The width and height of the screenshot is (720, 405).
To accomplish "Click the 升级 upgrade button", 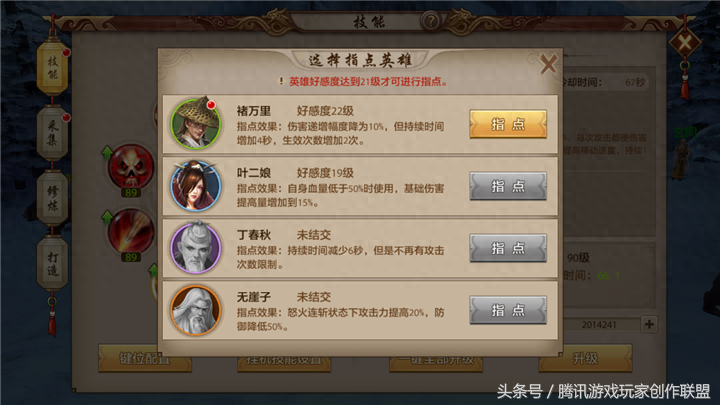I will pyautogui.click(x=585, y=358).
